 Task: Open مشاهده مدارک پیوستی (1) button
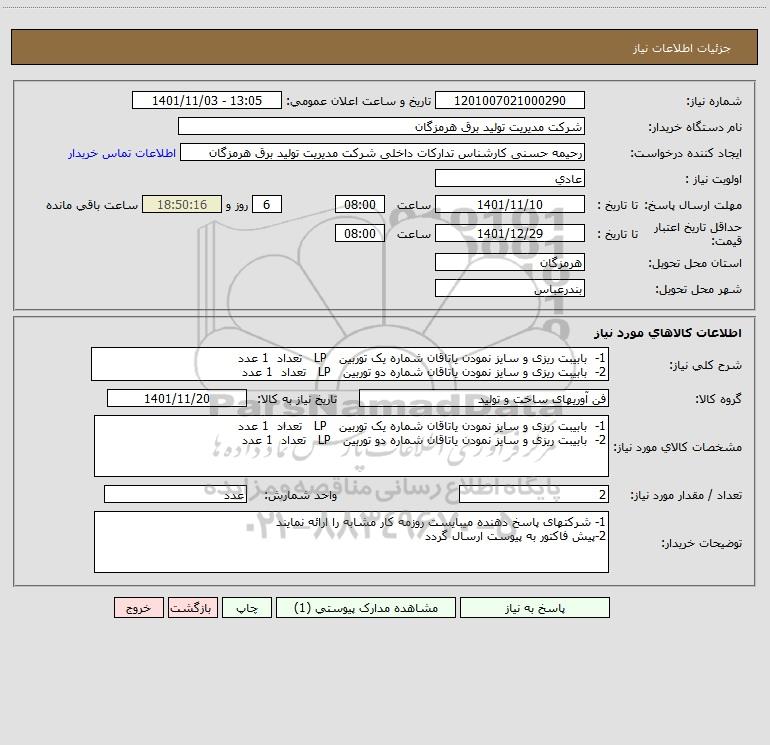tap(366, 607)
